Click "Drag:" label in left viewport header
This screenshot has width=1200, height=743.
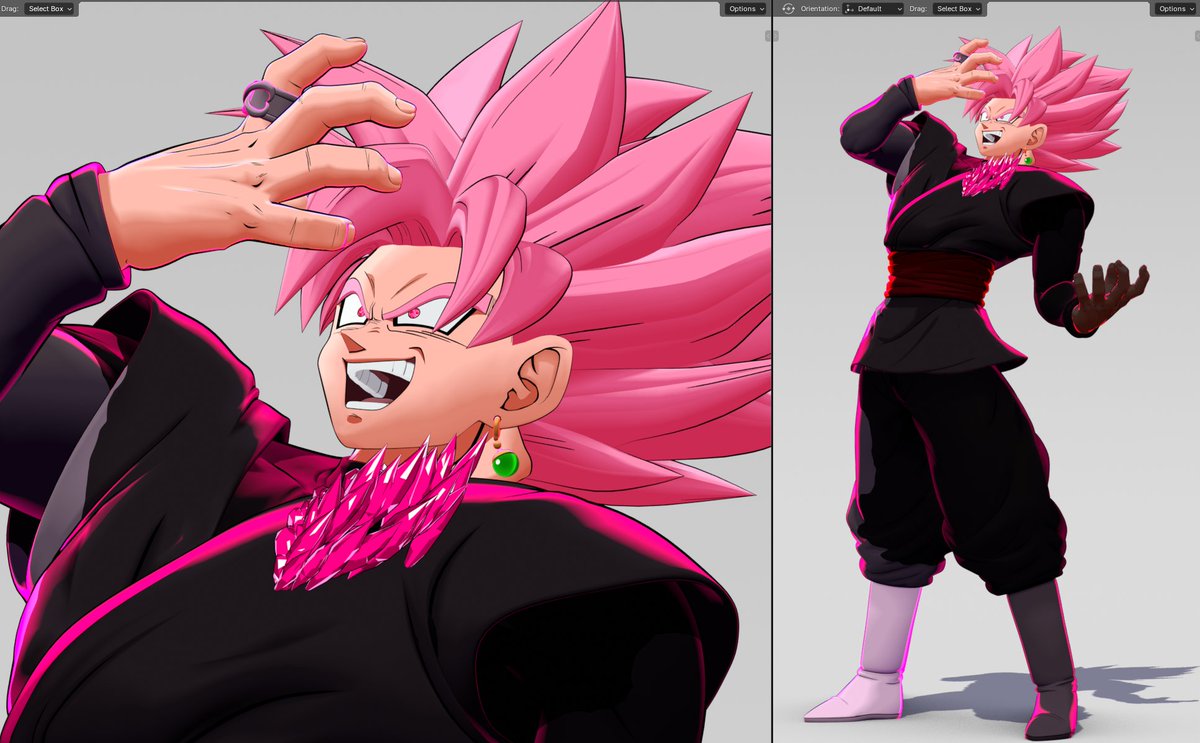10,8
